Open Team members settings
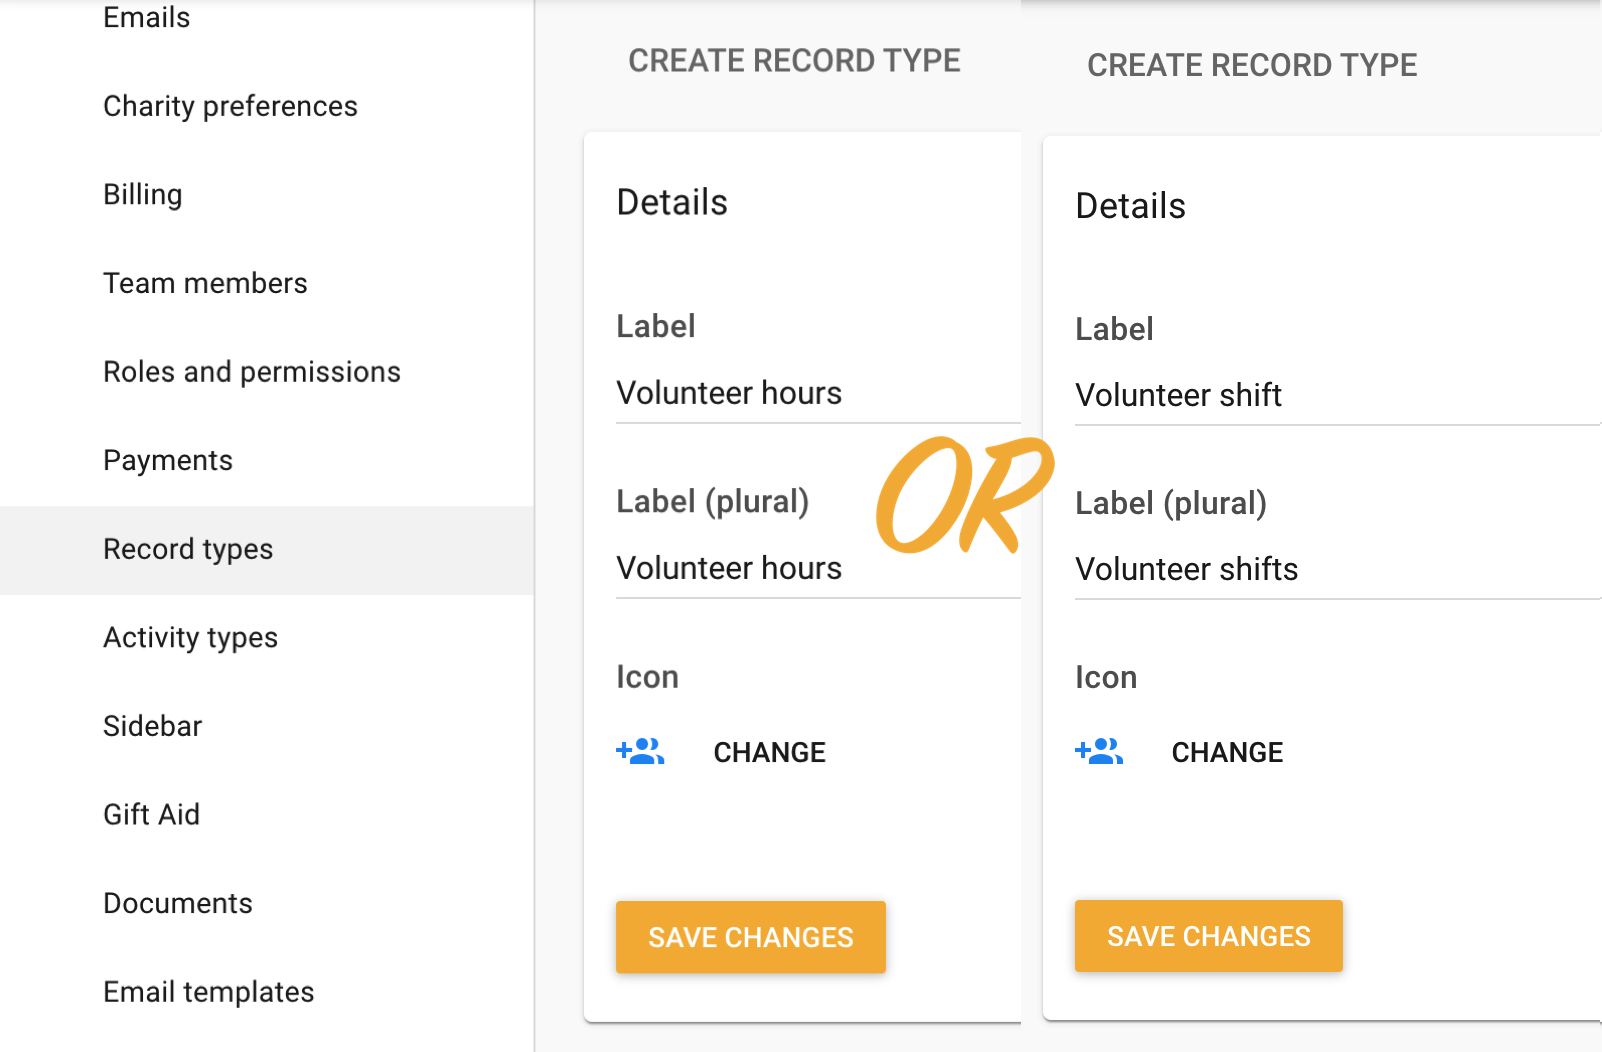Viewport: 1602px width, 1052px height. point(205,283)
